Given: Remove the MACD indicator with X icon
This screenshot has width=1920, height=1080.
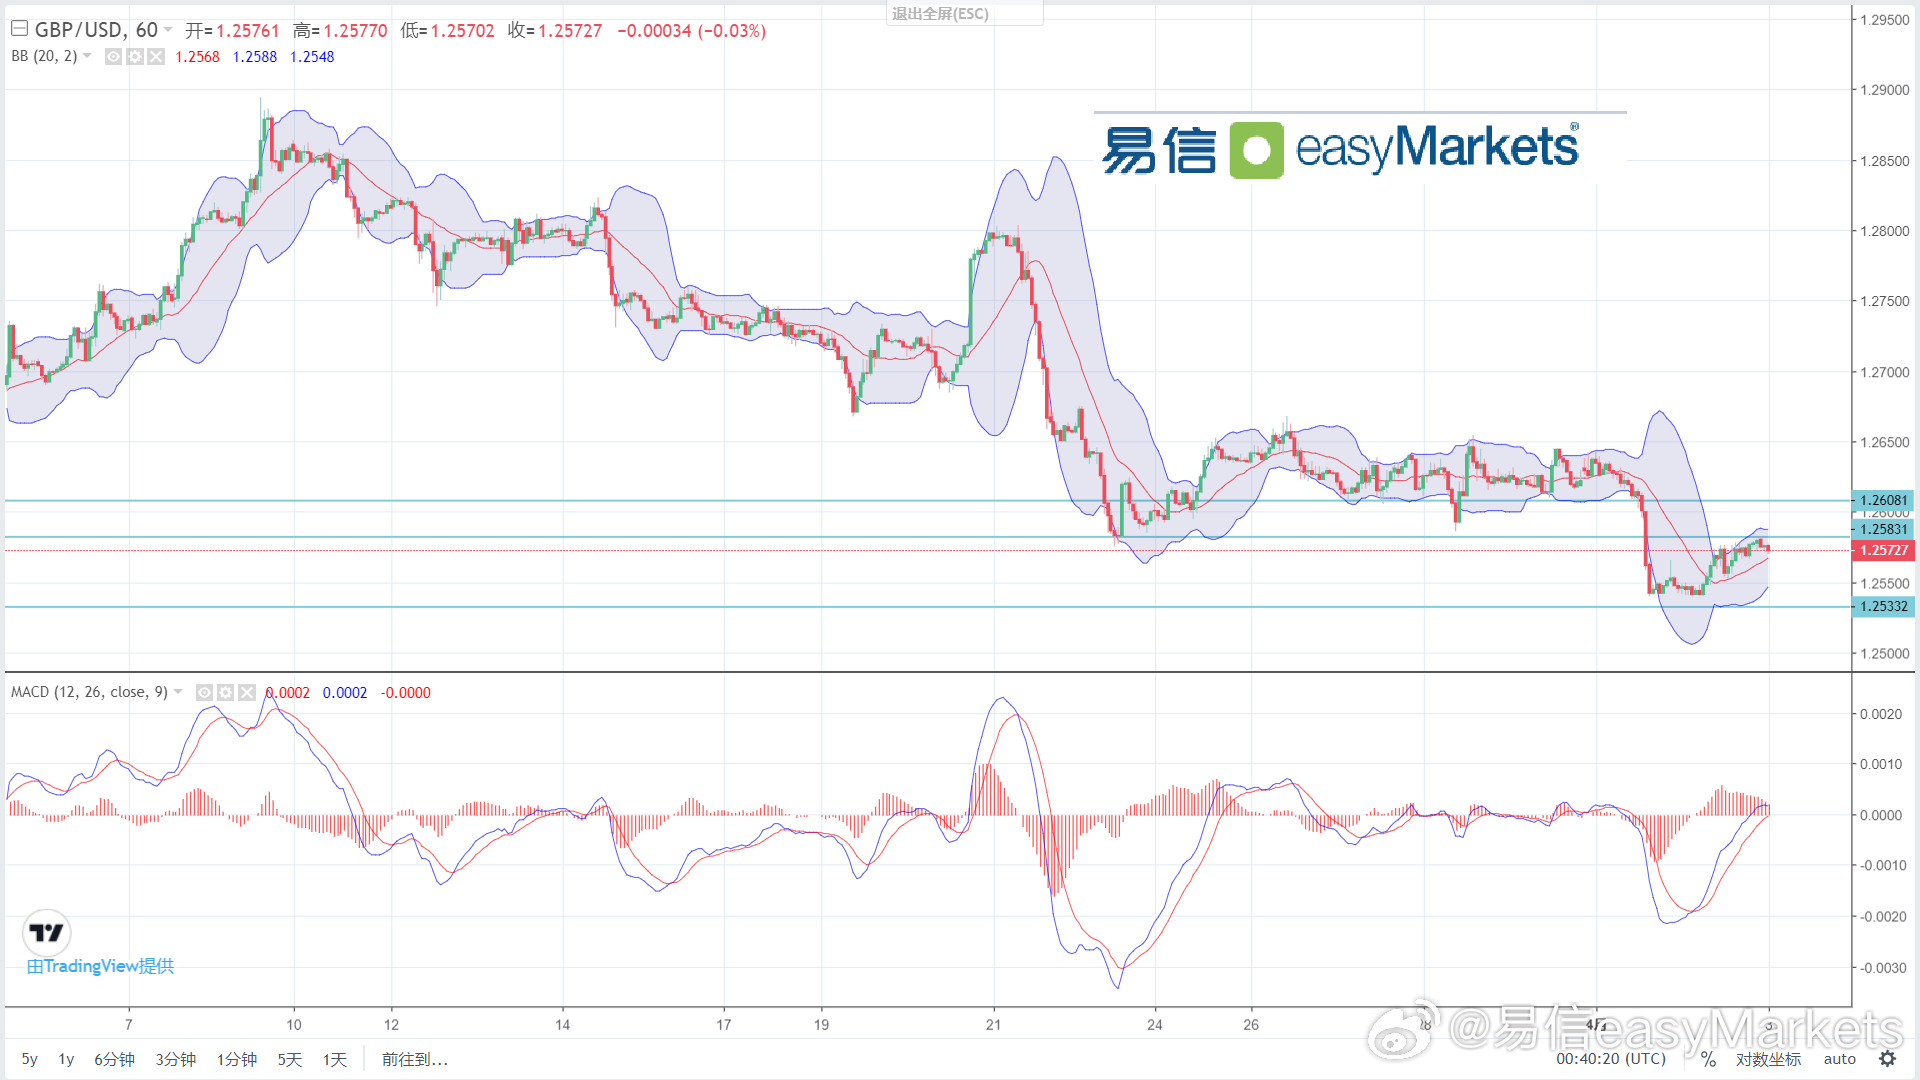Looking at the screenshot, I should (247, 692).
